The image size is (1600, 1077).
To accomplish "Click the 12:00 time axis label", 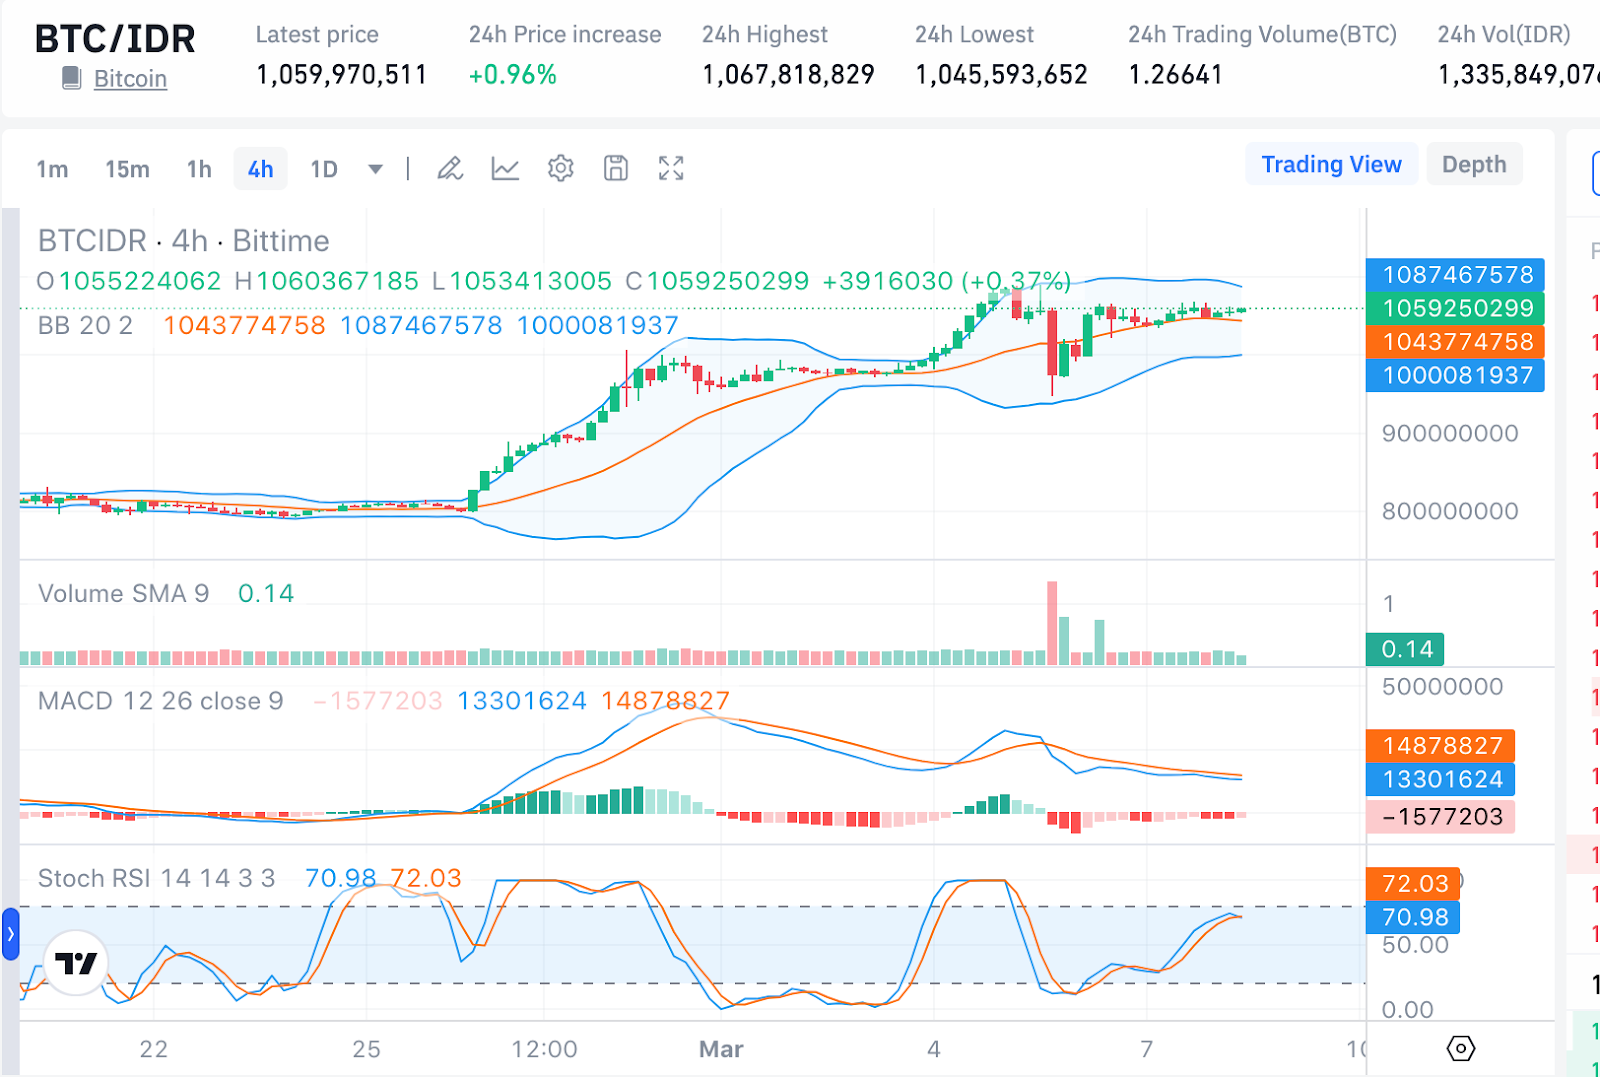I will click(544, 1049).
